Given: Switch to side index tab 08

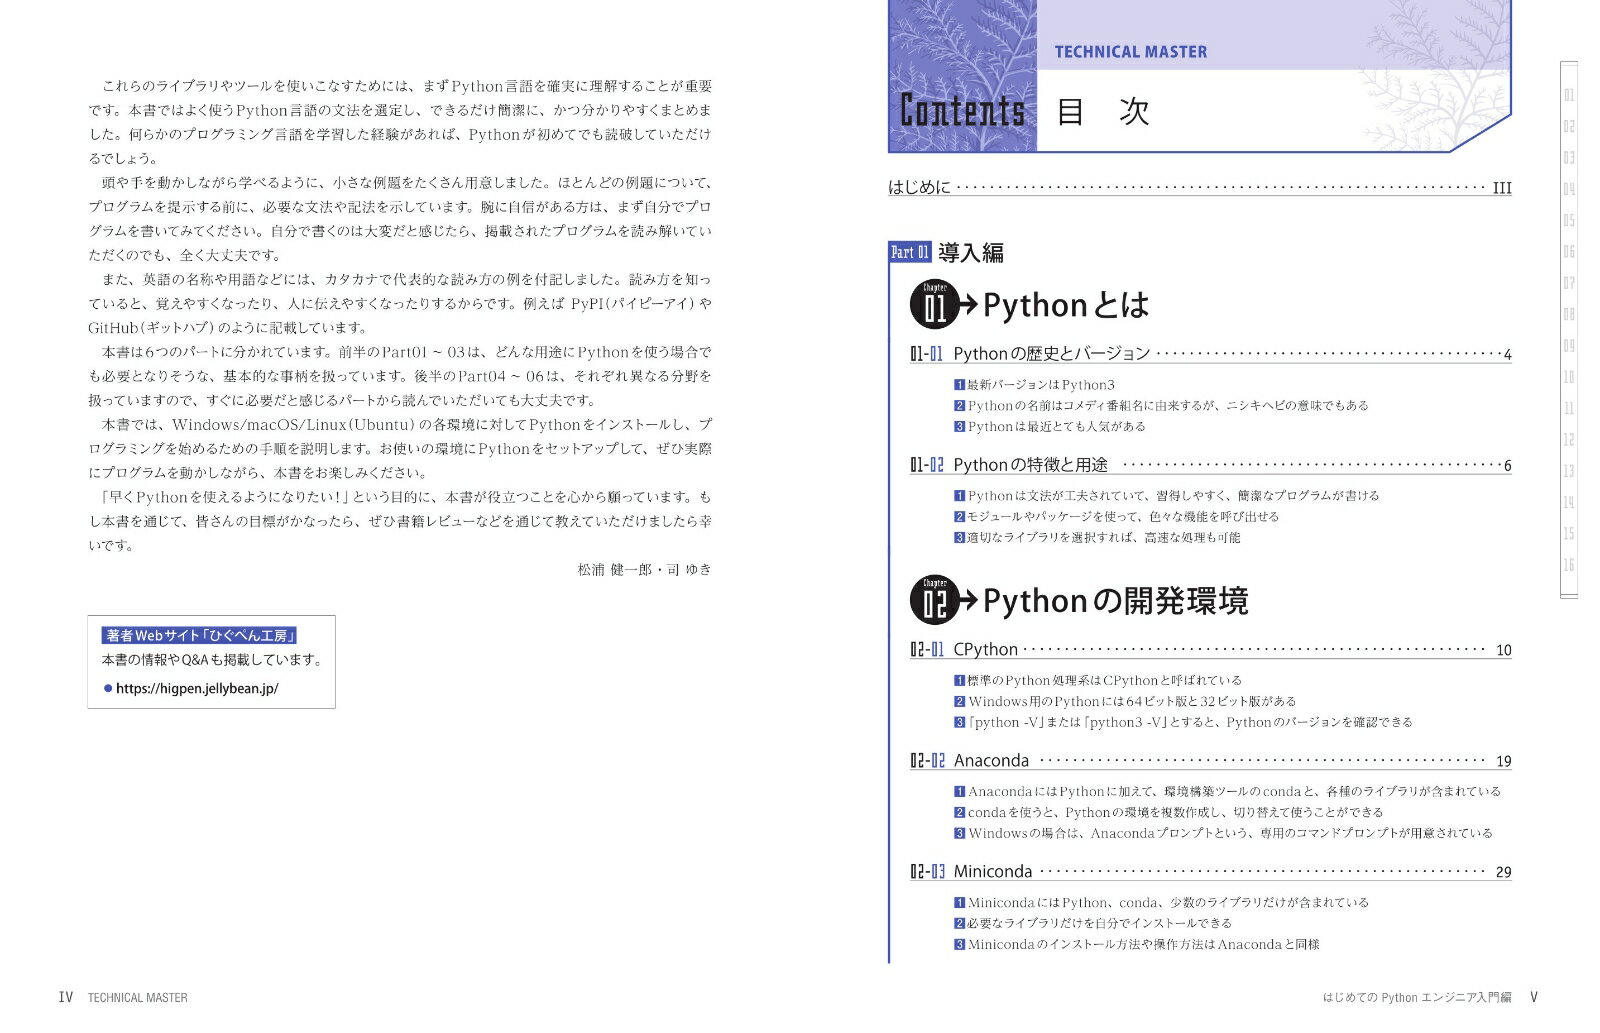Looking at the screenshot, I should click(x=1569, y=314).
